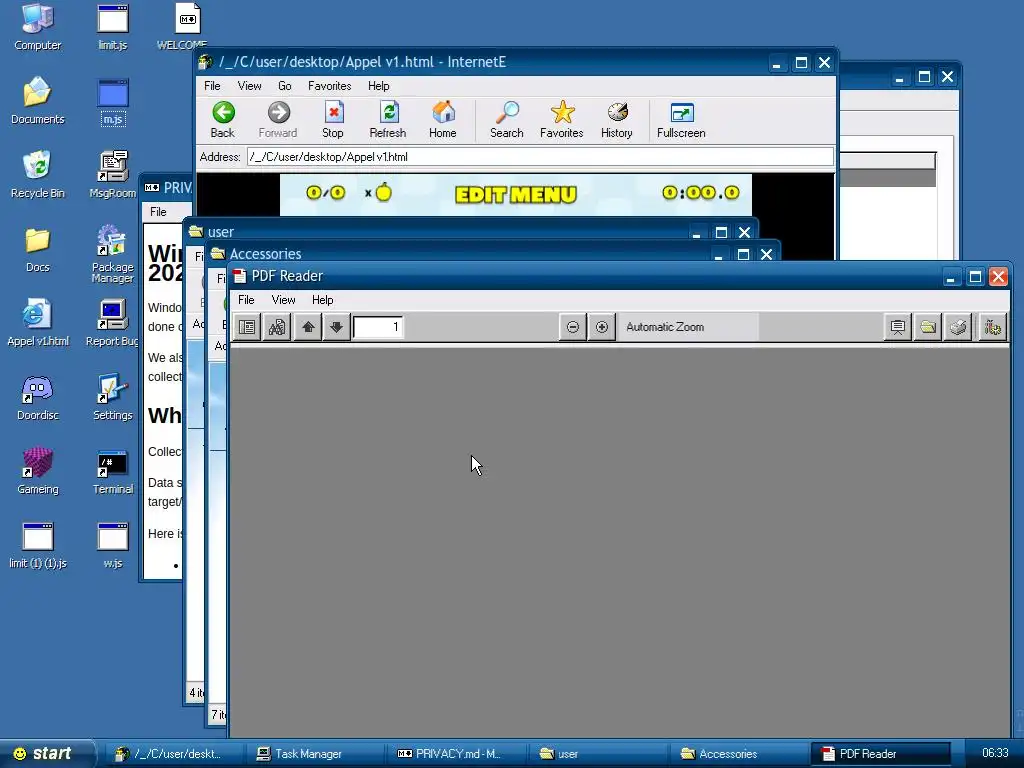This screenshot has height=768, width=1024.
Task: Click the page number field in PDF Reader
Action: tap(378, 327)
